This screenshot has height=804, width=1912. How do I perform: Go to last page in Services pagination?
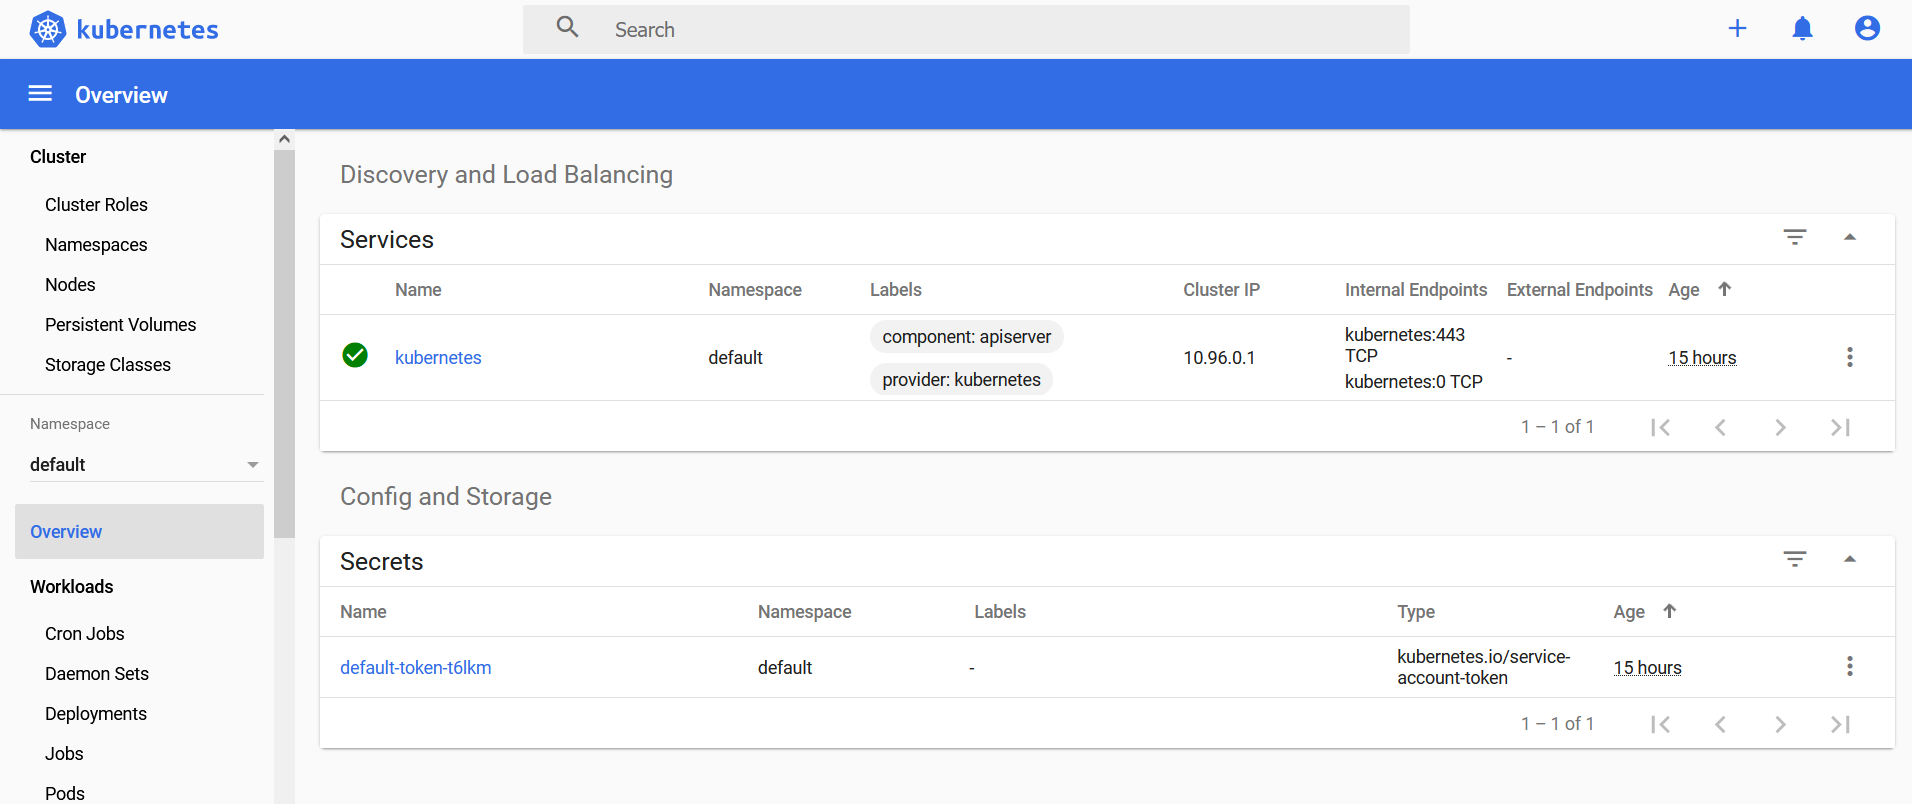1840,427
